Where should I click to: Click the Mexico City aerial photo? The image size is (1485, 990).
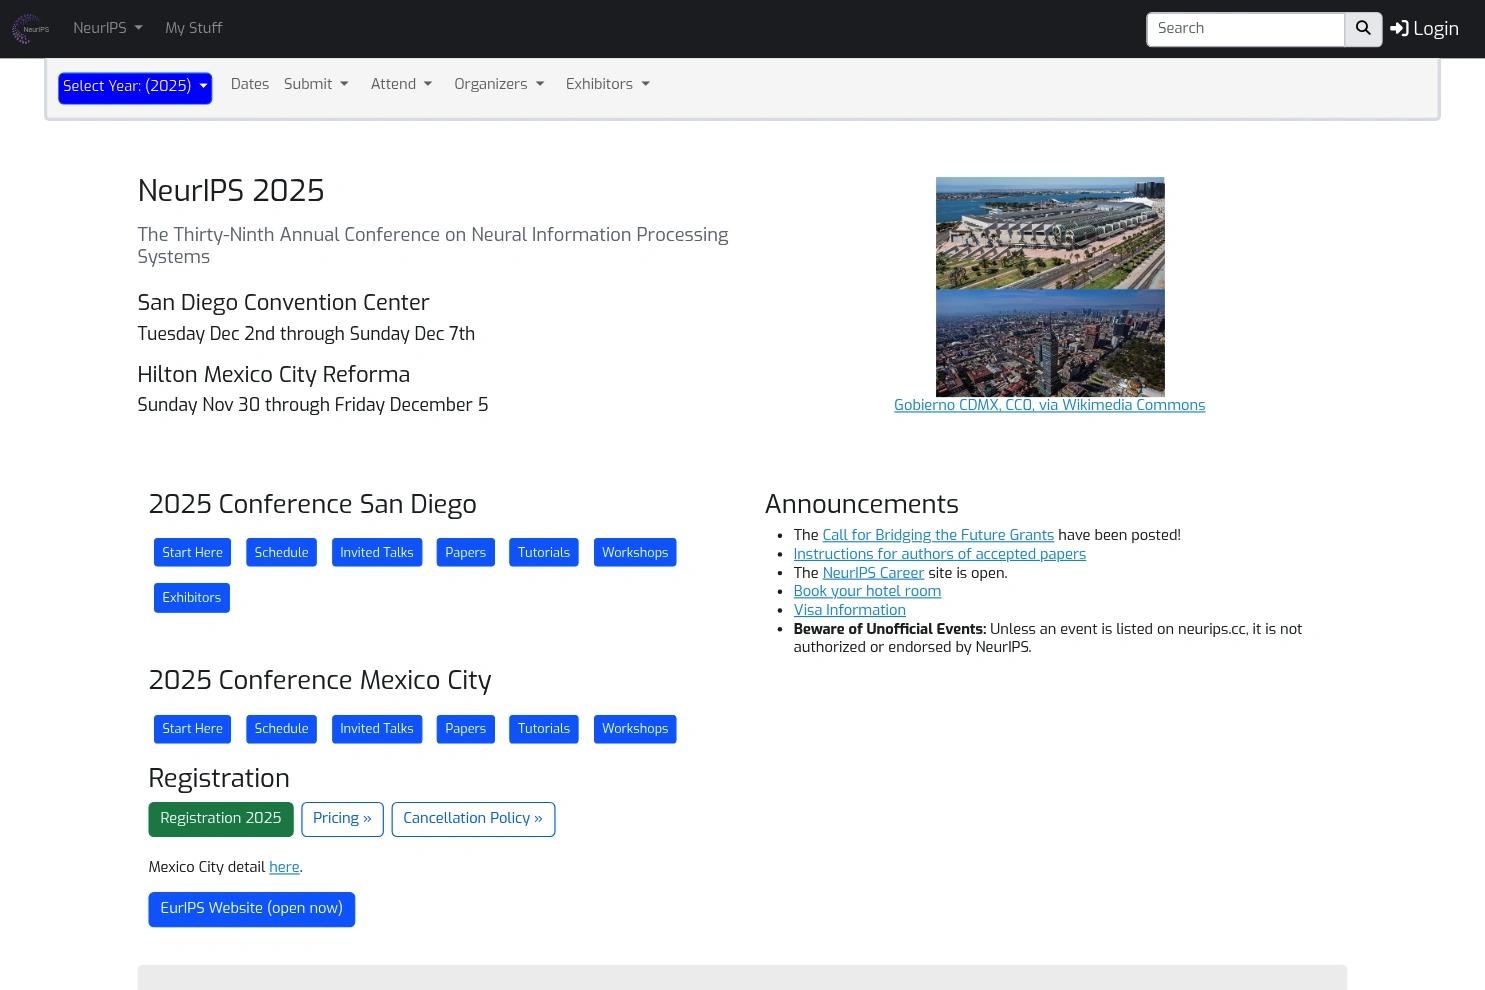click(x=1050, y=343)
